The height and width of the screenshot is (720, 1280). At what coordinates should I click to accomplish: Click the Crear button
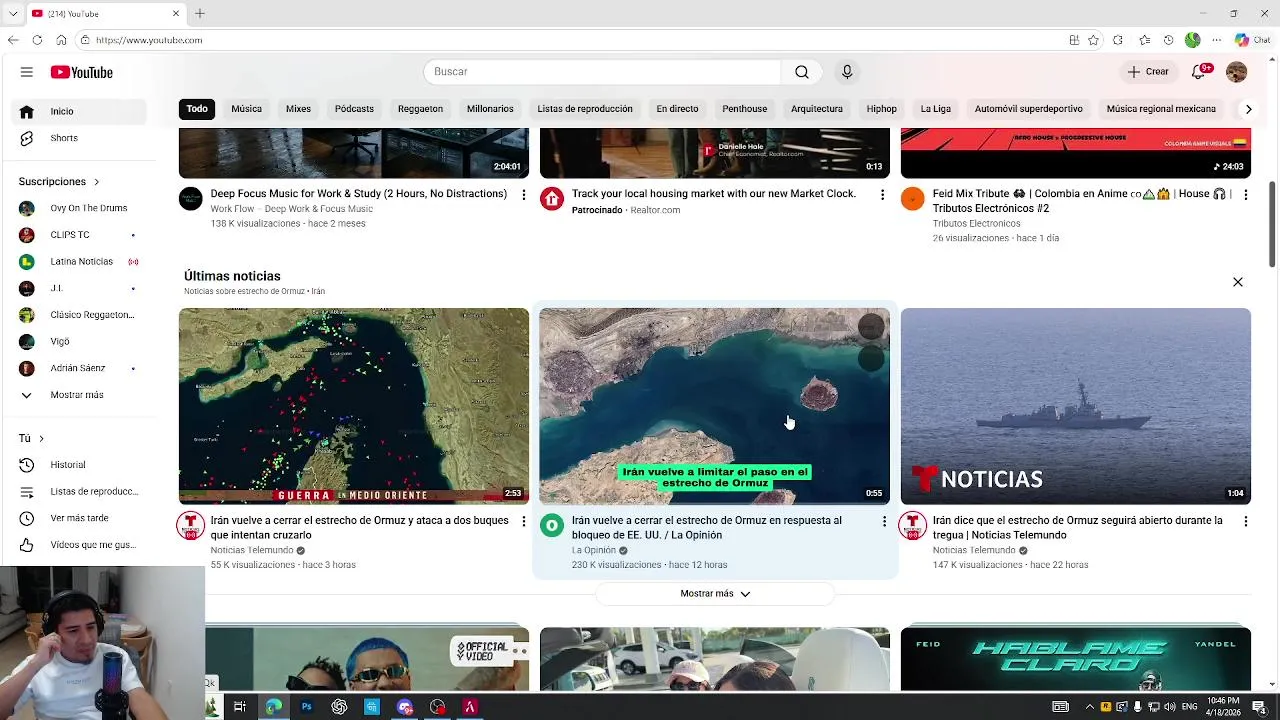point(1147,72)
